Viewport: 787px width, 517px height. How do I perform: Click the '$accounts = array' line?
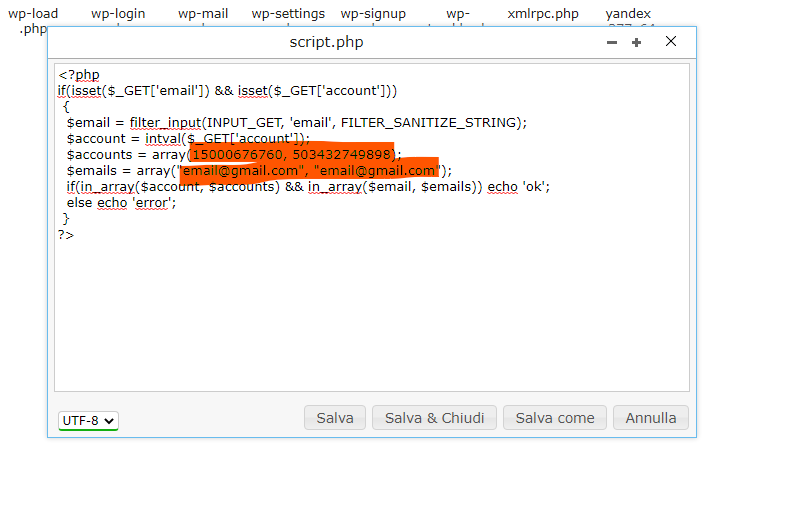tap(234, 155)
